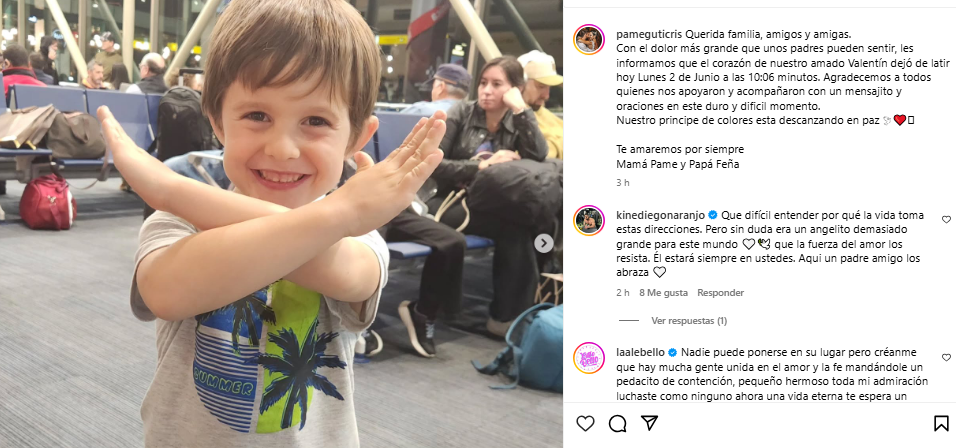Click Responder under kinediegonaranjo's comment
The width and height of the screenshot is (963, 448).
coord(720,293)
